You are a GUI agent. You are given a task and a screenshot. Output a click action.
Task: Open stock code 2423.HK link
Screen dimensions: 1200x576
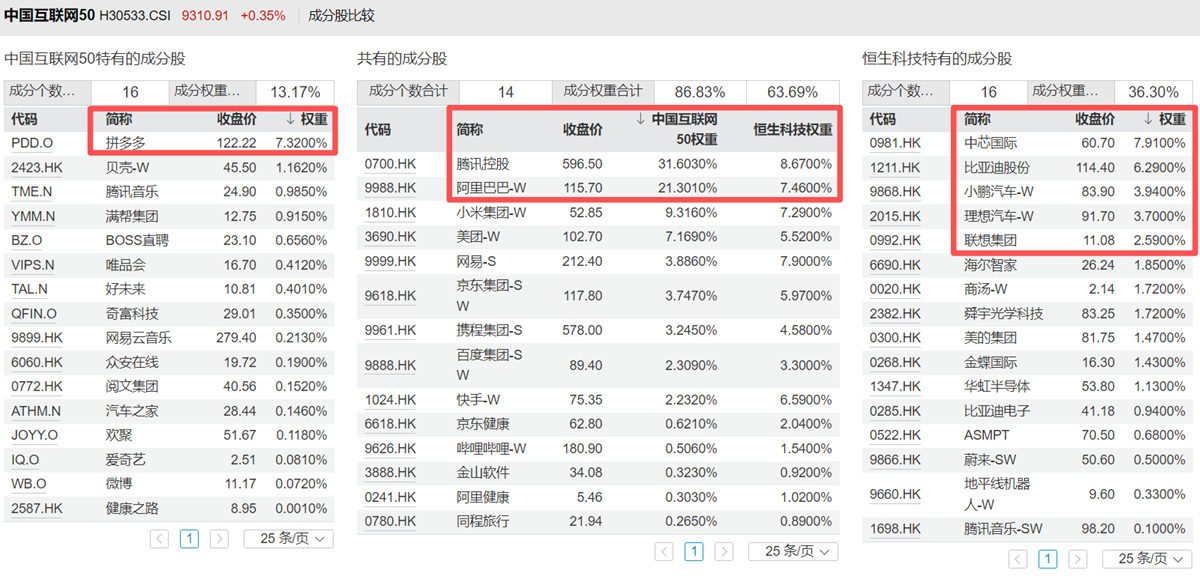pyautogui.click(x=36, y=167)
